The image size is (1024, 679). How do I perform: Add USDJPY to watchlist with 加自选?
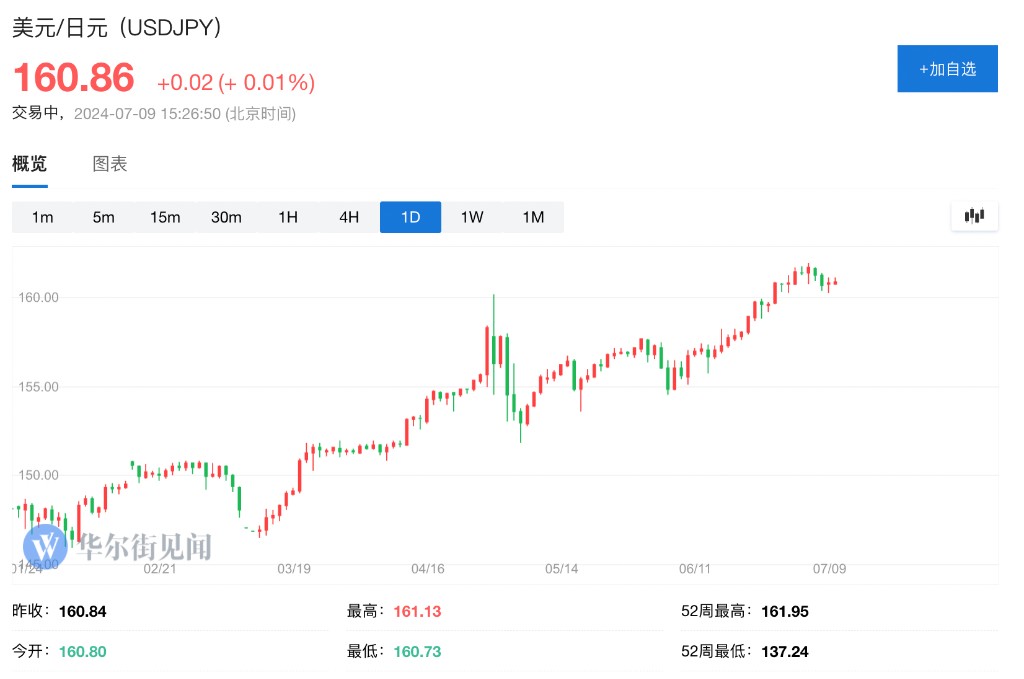[947, 69]
